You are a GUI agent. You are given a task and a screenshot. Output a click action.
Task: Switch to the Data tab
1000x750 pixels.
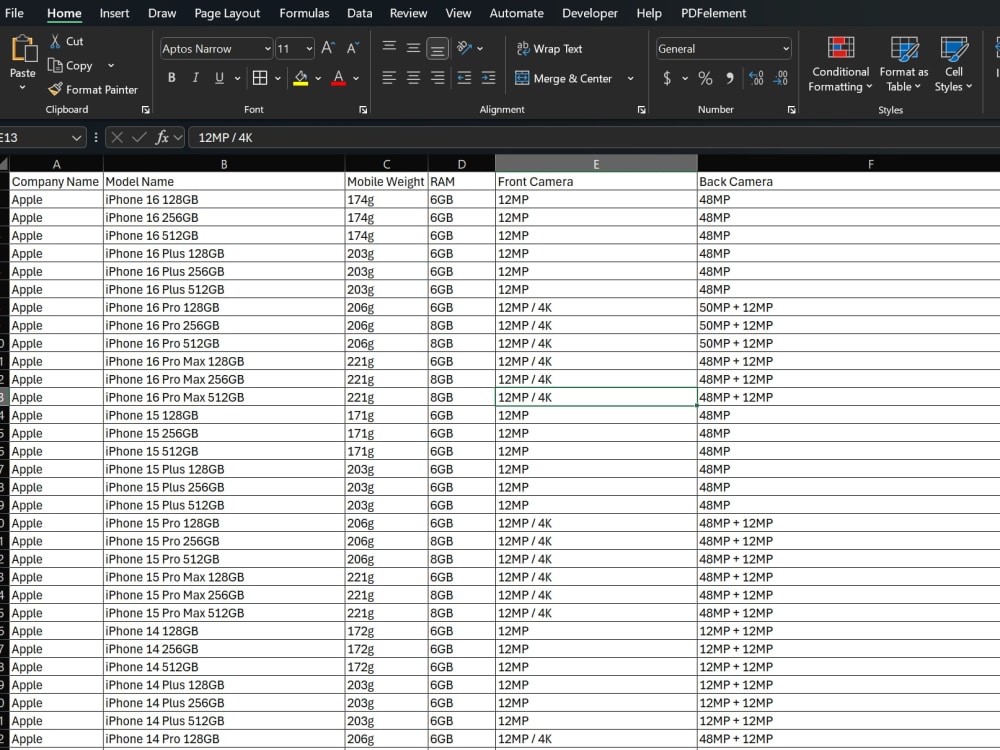coord(360,13)
